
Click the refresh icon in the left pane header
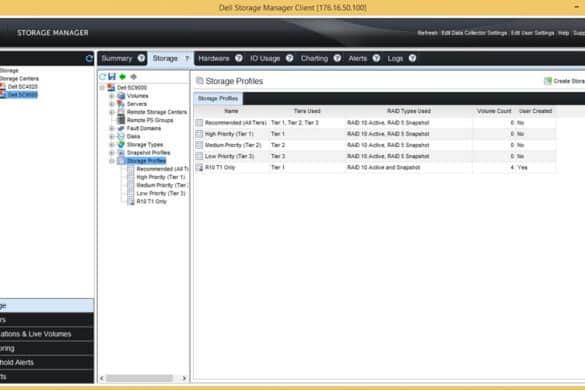(x=89, y=59)
